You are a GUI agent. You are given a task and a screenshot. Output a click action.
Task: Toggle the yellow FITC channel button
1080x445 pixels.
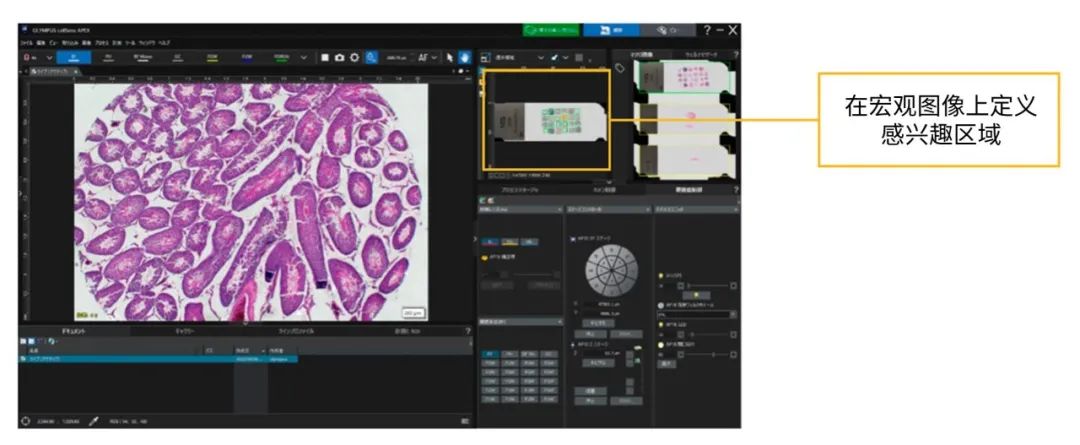(x=212, y=57)
